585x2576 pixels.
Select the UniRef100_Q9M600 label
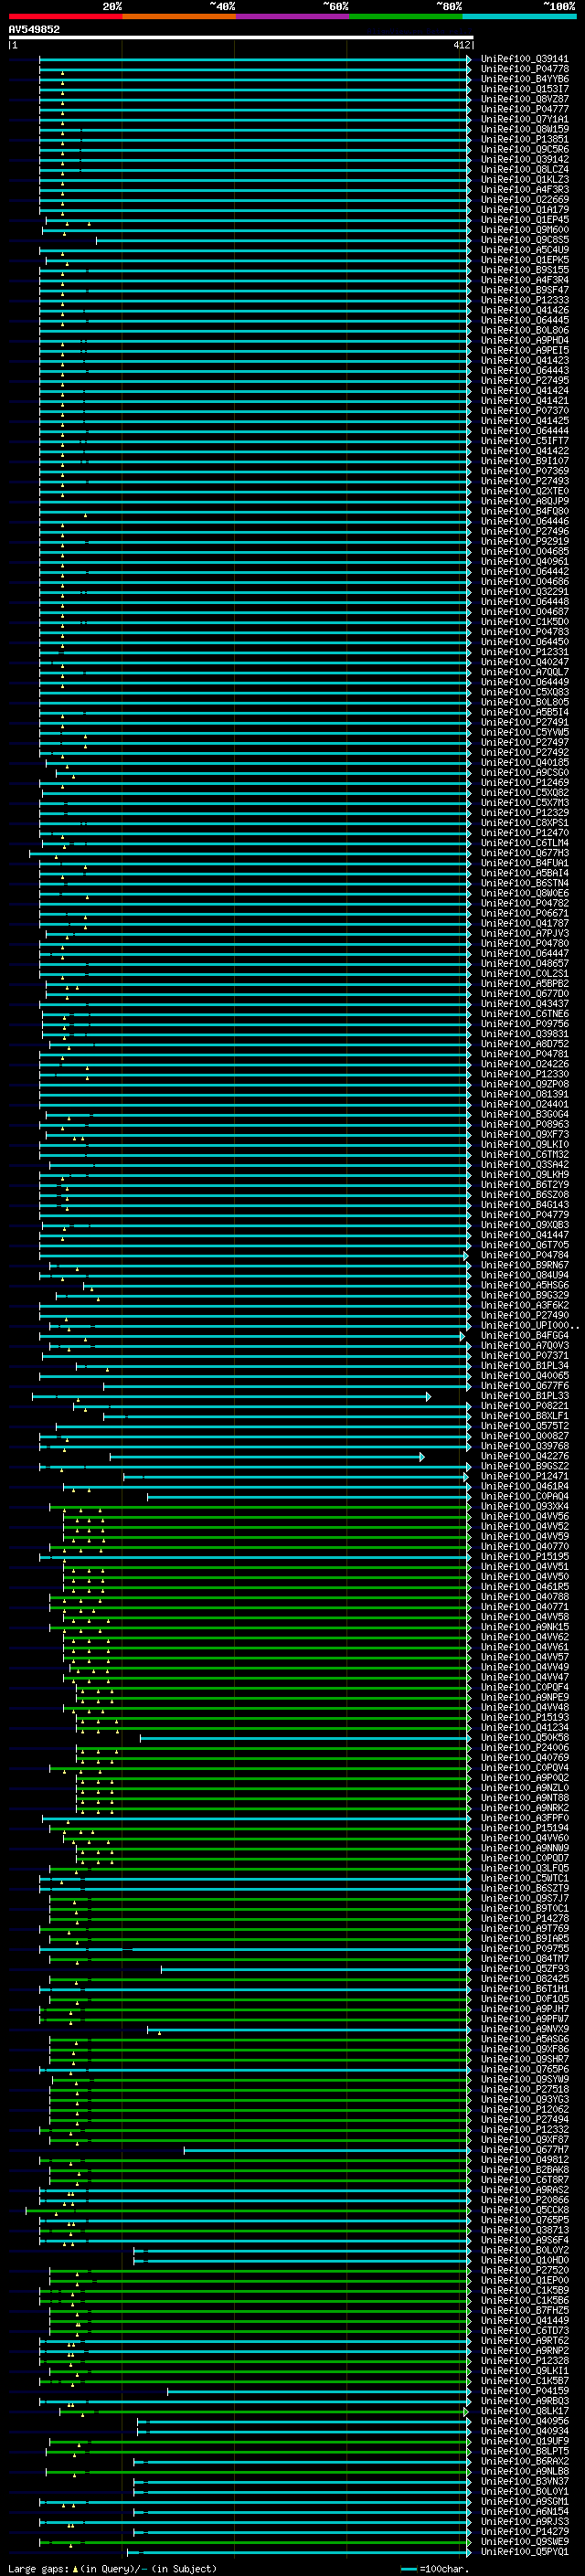coord(524,230)
